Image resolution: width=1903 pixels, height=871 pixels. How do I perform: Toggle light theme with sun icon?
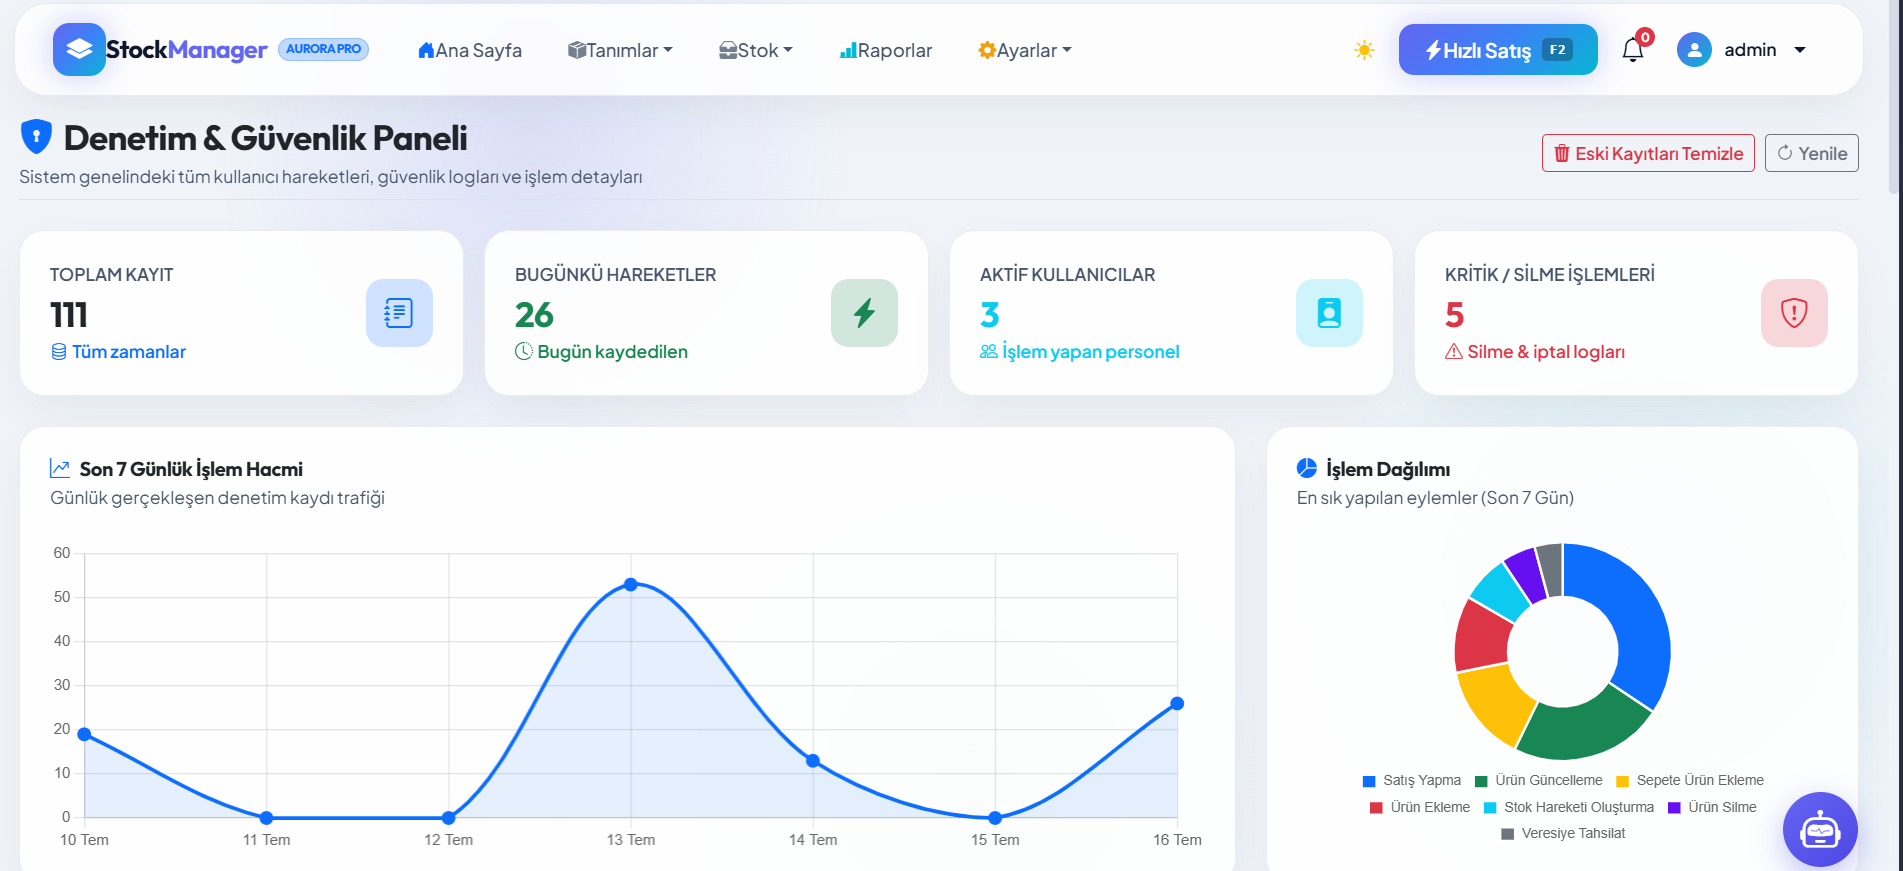click(x=1364, y=50)
